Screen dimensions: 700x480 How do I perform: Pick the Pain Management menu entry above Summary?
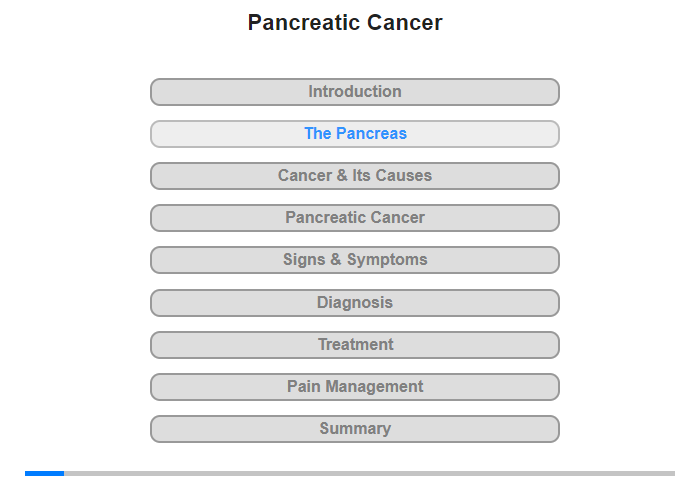354,387
